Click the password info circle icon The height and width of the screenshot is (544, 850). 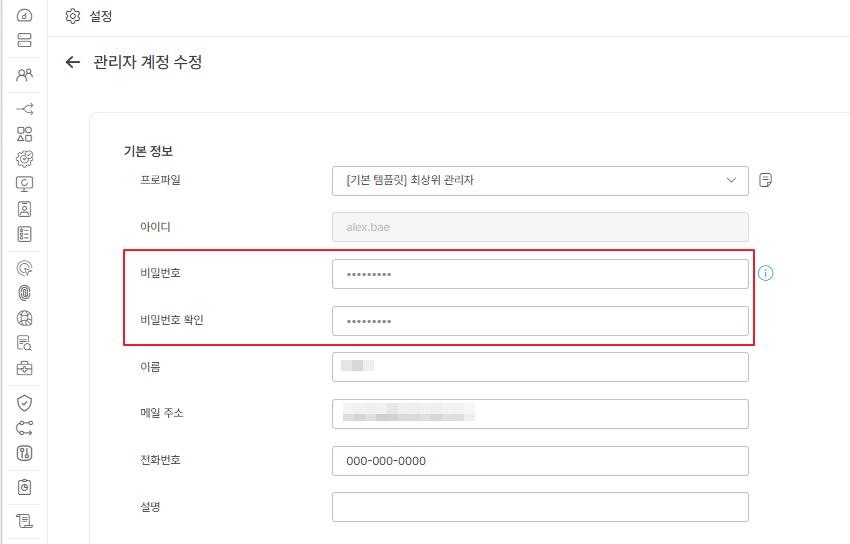(767, 273)
